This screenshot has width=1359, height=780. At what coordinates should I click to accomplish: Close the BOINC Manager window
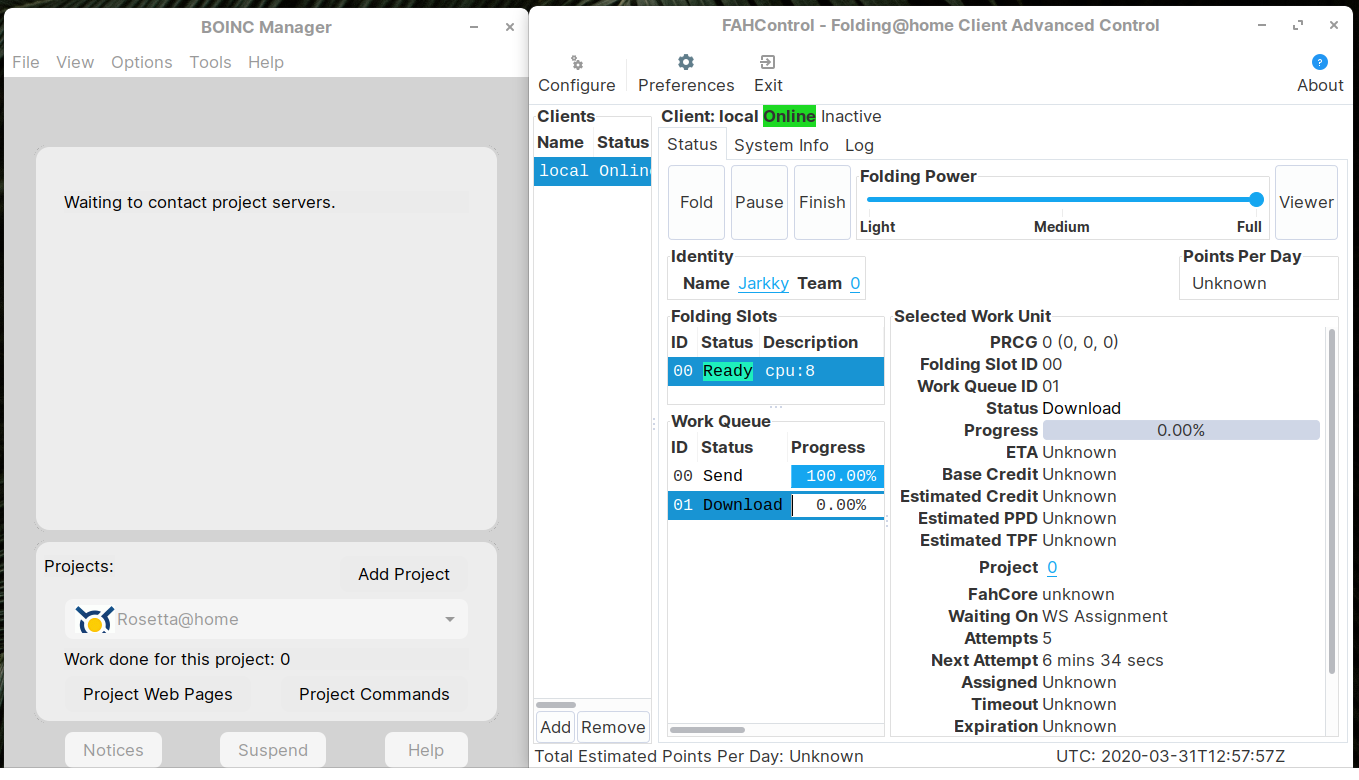510,27
